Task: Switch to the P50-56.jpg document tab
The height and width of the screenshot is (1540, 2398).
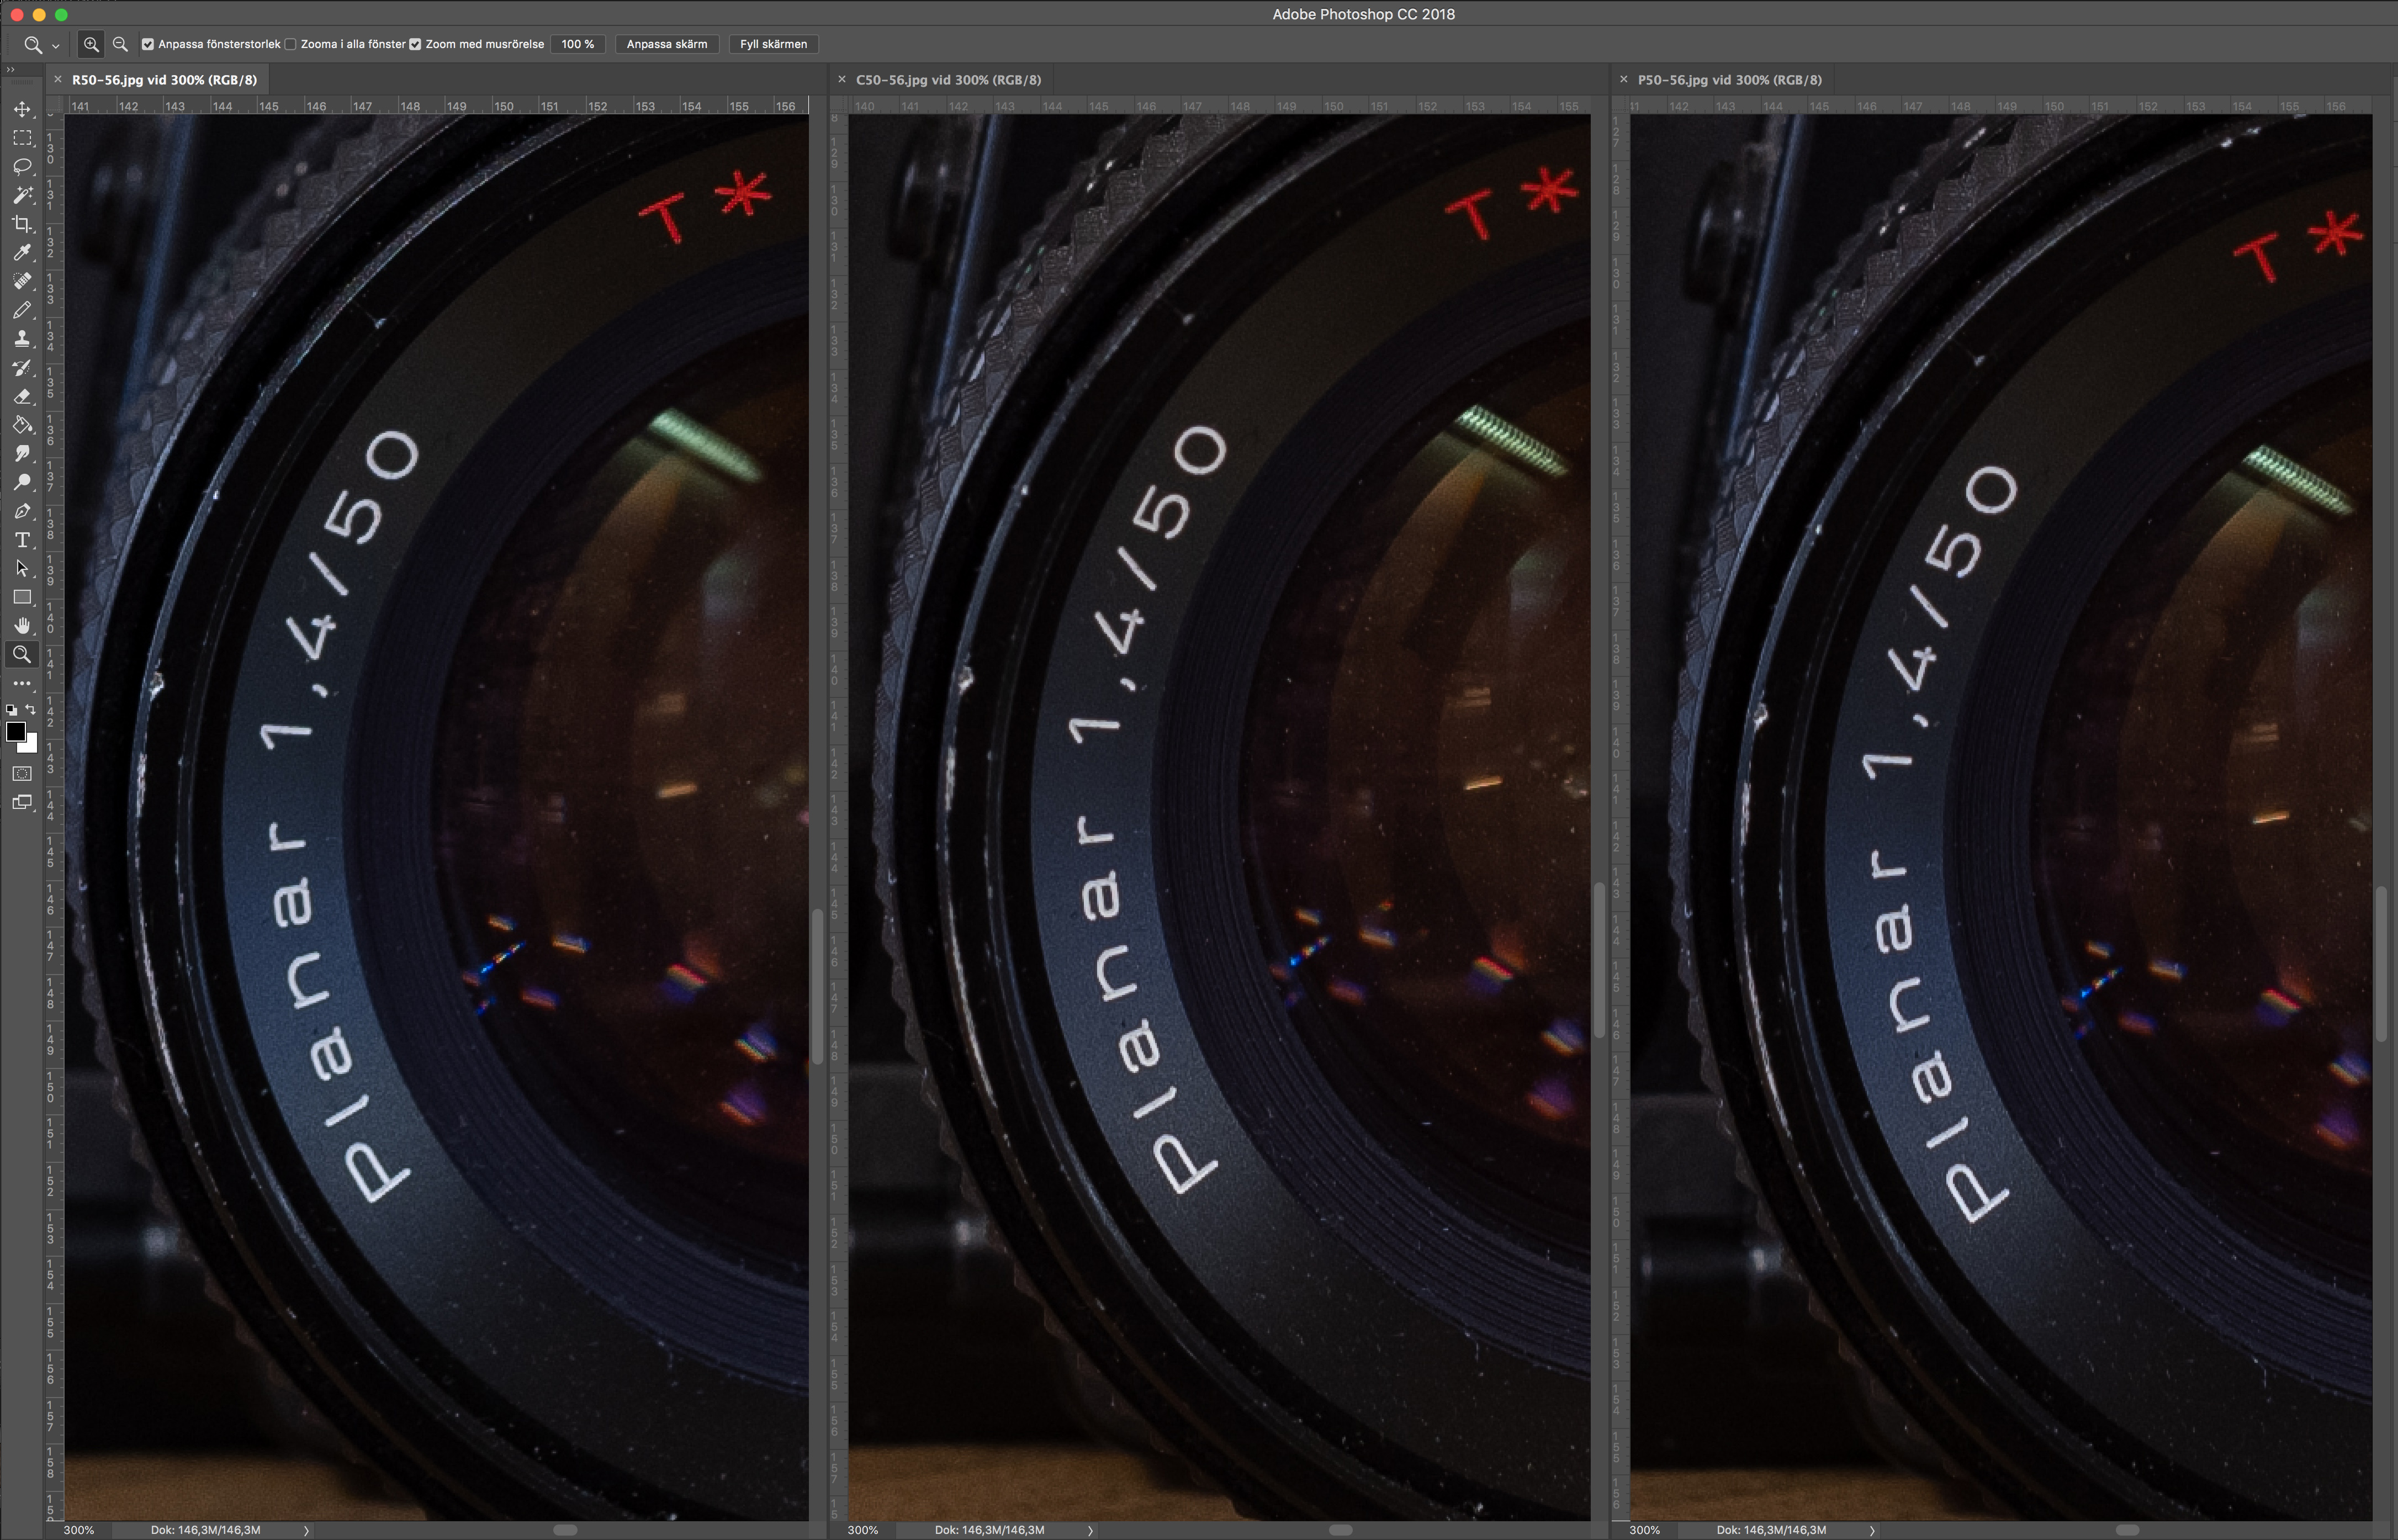Action: 1729,80
